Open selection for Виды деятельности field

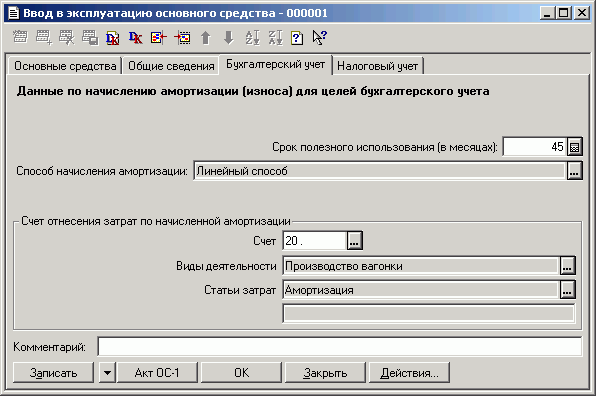coord(567,266)
